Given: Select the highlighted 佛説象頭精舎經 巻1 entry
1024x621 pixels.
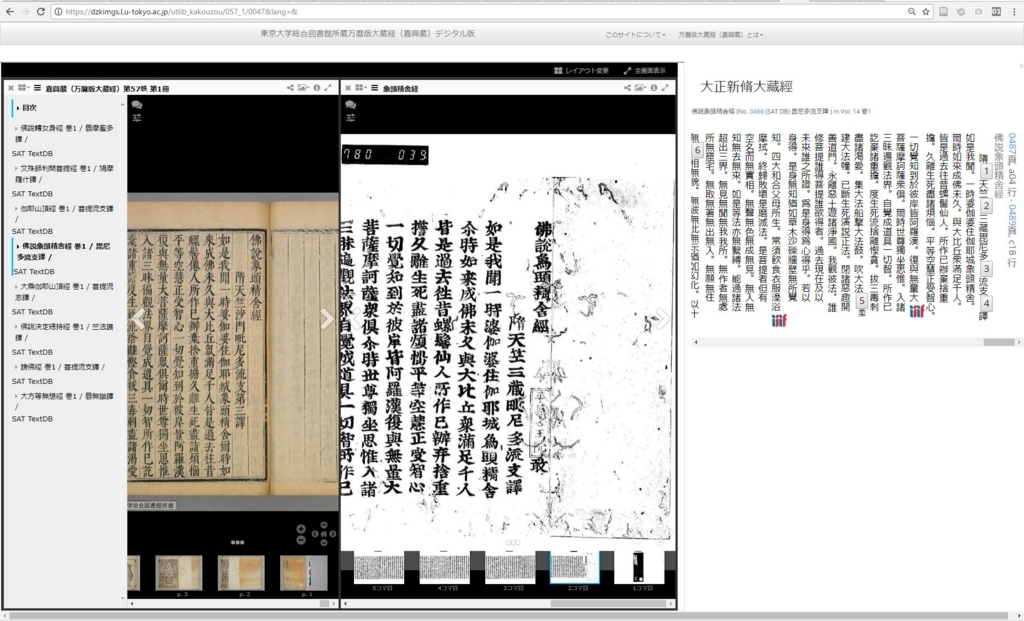Looking at the screenshot, I should click(64, 251).
